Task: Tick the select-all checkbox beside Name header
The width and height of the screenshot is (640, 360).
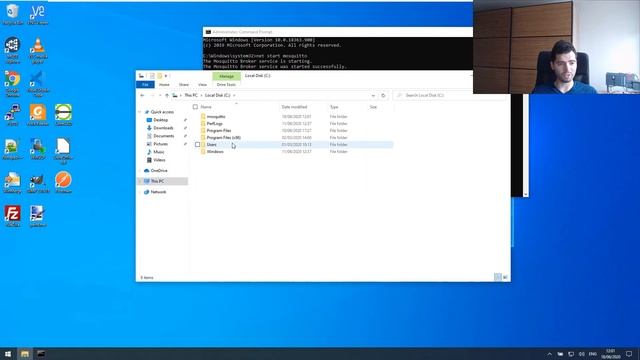Action: pyautogui.click(x=195, y=107)
